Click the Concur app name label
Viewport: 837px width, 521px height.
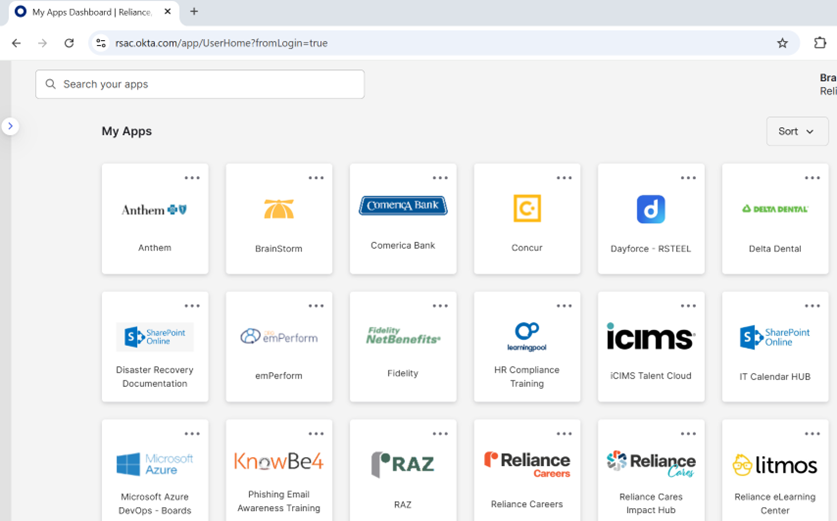click(527, 248)
